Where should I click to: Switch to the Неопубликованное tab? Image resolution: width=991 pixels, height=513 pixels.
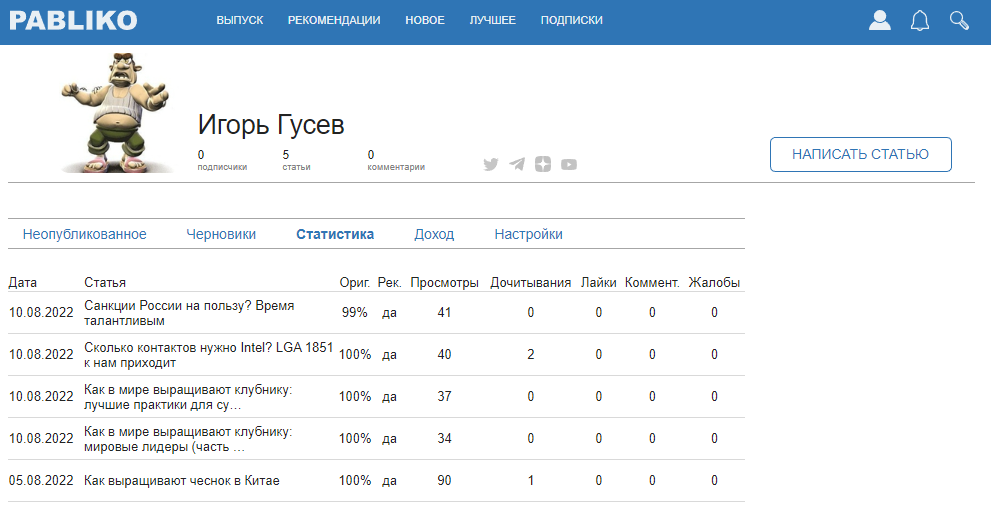coord(85,234)
